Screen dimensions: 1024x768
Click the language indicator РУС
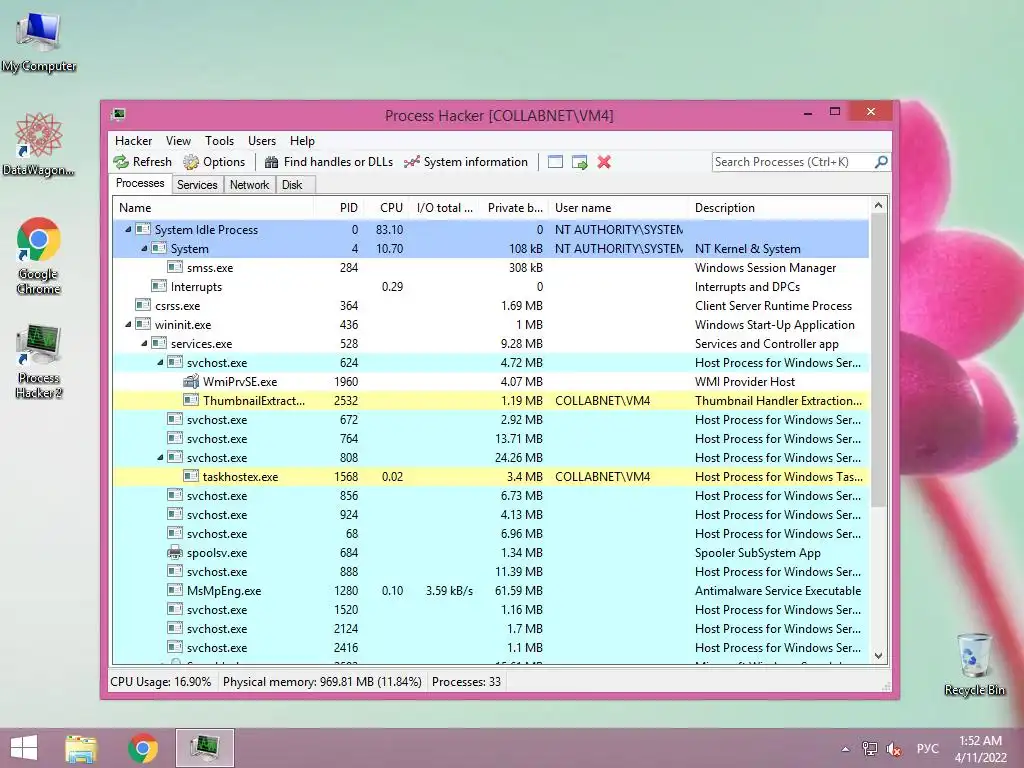[x=927, y=748]
